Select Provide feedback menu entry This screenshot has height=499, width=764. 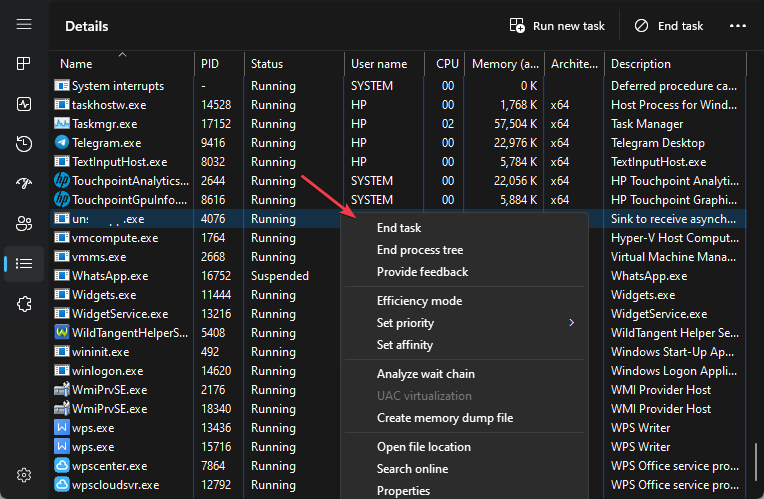(x=422, y=271)
